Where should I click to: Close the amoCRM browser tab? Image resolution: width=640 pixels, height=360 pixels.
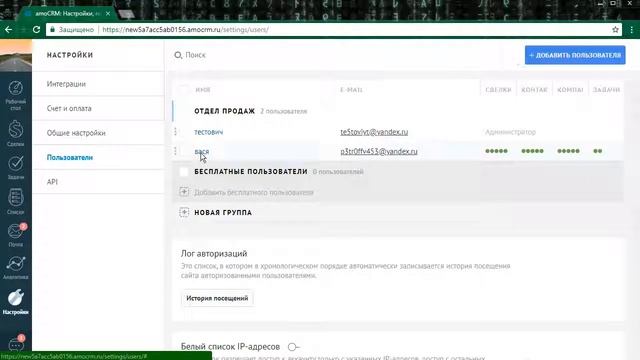[x=108, y=13]
